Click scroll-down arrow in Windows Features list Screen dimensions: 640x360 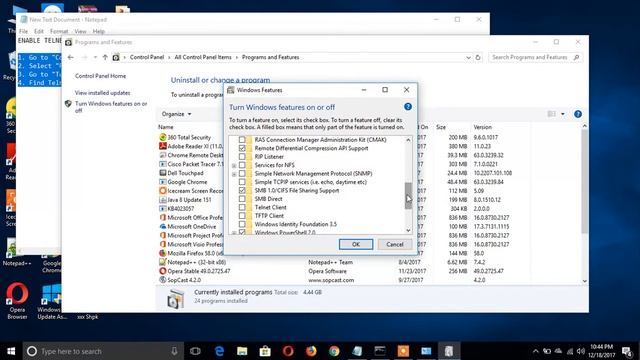408,231
